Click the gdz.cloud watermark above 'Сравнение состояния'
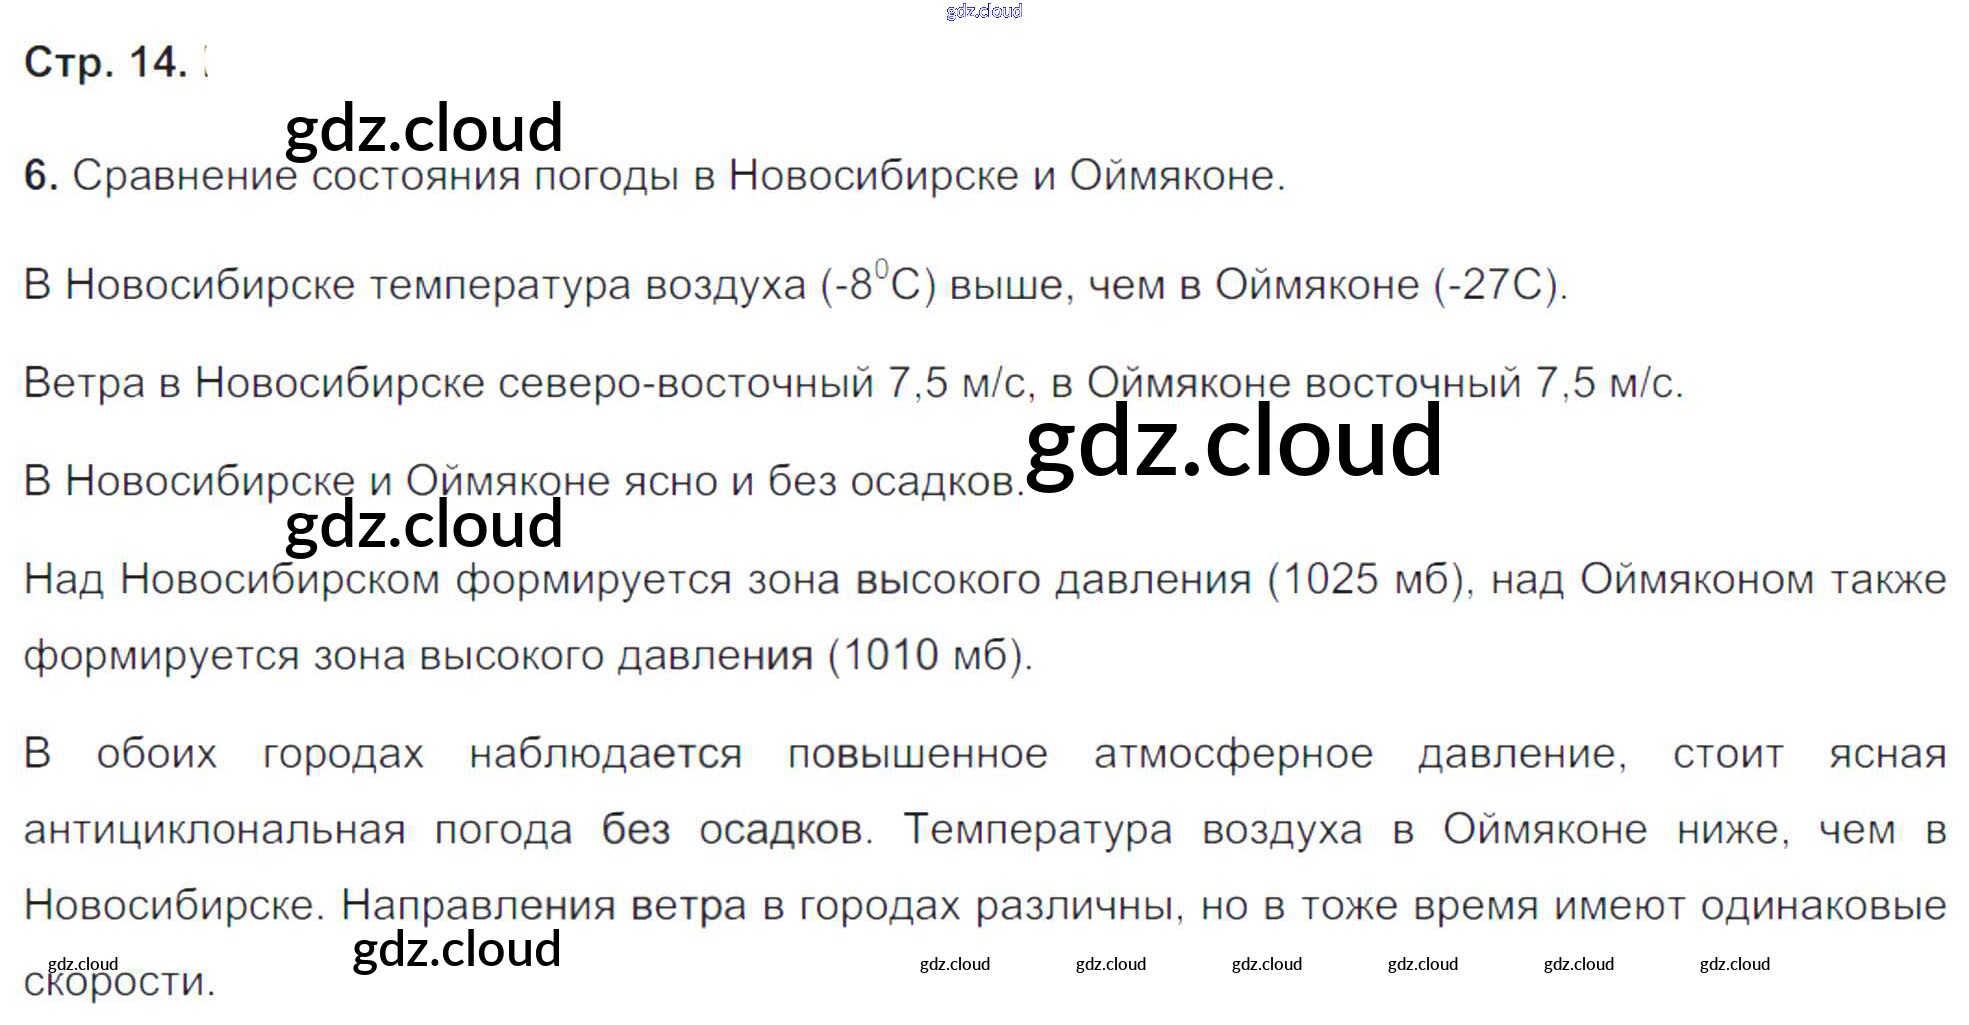Screen dimensions: 1969x1025 [x=424, y=128]
